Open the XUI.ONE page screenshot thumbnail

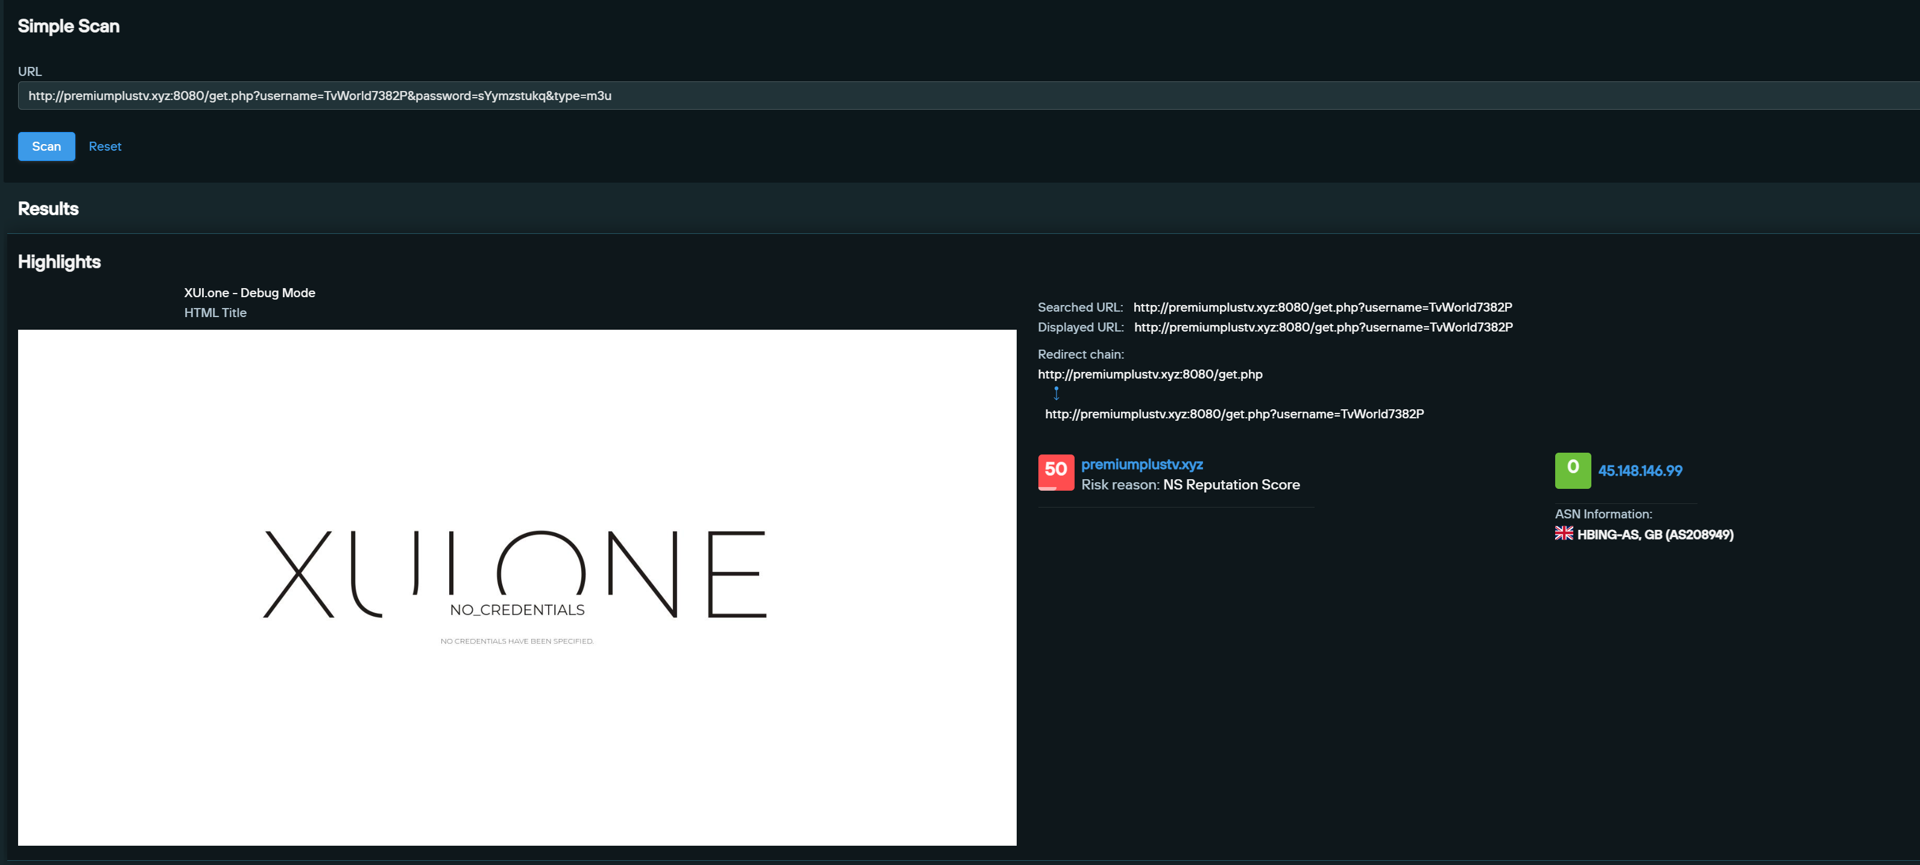click(517, 587)
